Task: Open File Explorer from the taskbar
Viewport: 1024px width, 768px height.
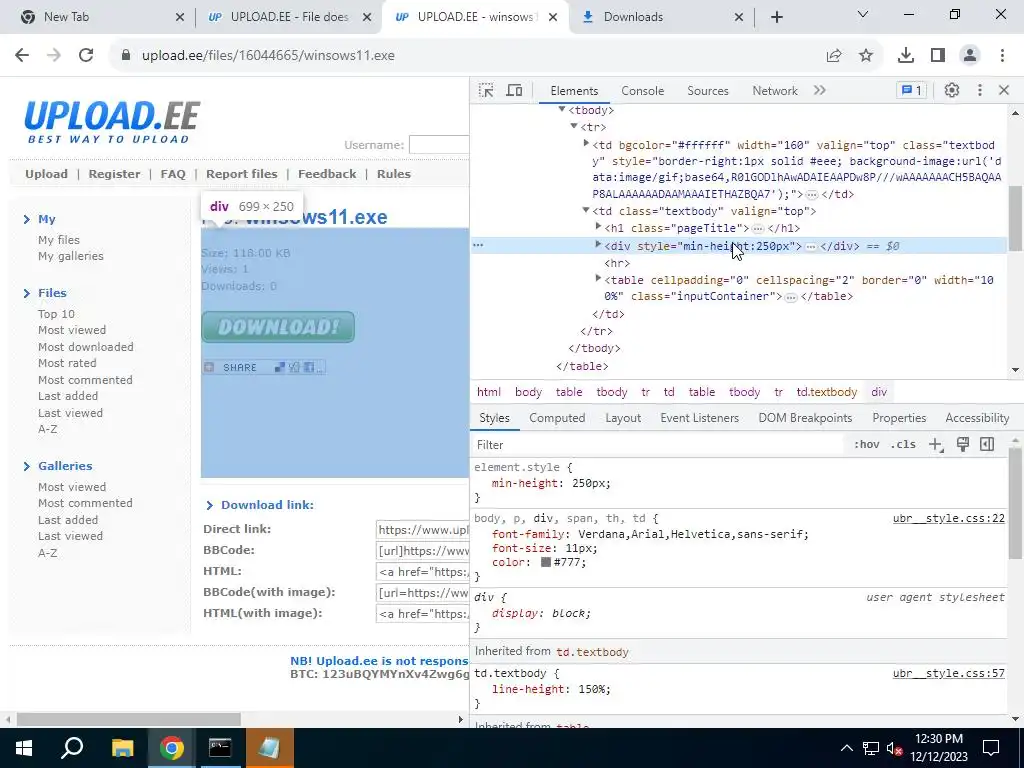Action: pyautogui.click(x=122, y=748)
